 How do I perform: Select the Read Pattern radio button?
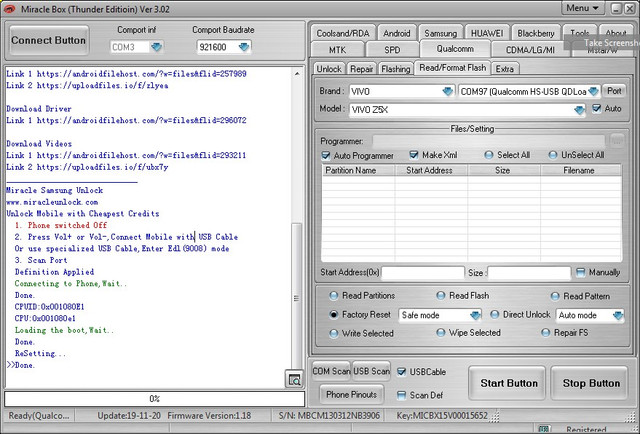click(555, 296)
